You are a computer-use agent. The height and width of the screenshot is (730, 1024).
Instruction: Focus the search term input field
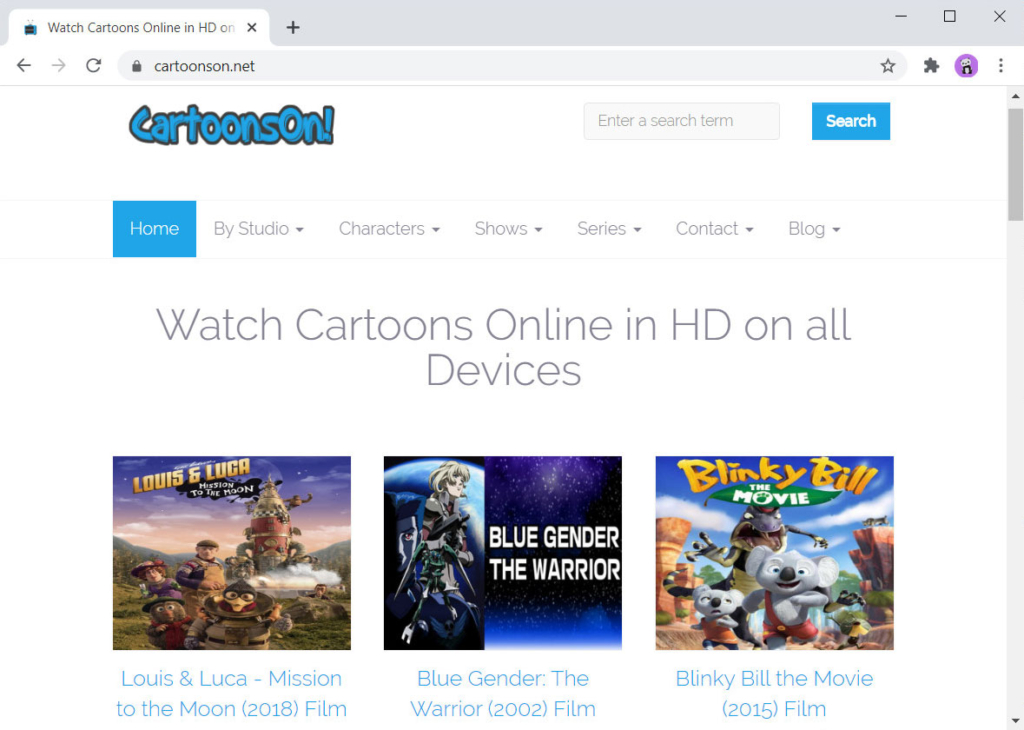coord(681,121)
